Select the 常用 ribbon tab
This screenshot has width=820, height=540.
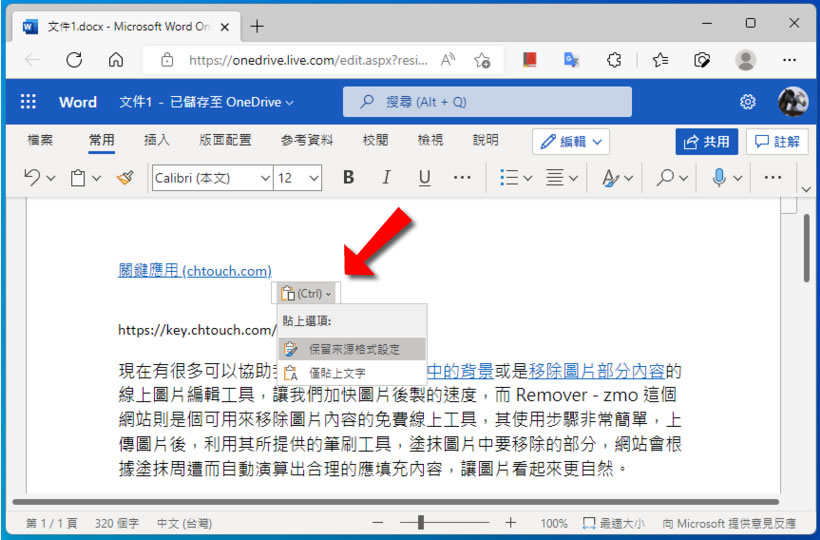(x=101, y=140)
